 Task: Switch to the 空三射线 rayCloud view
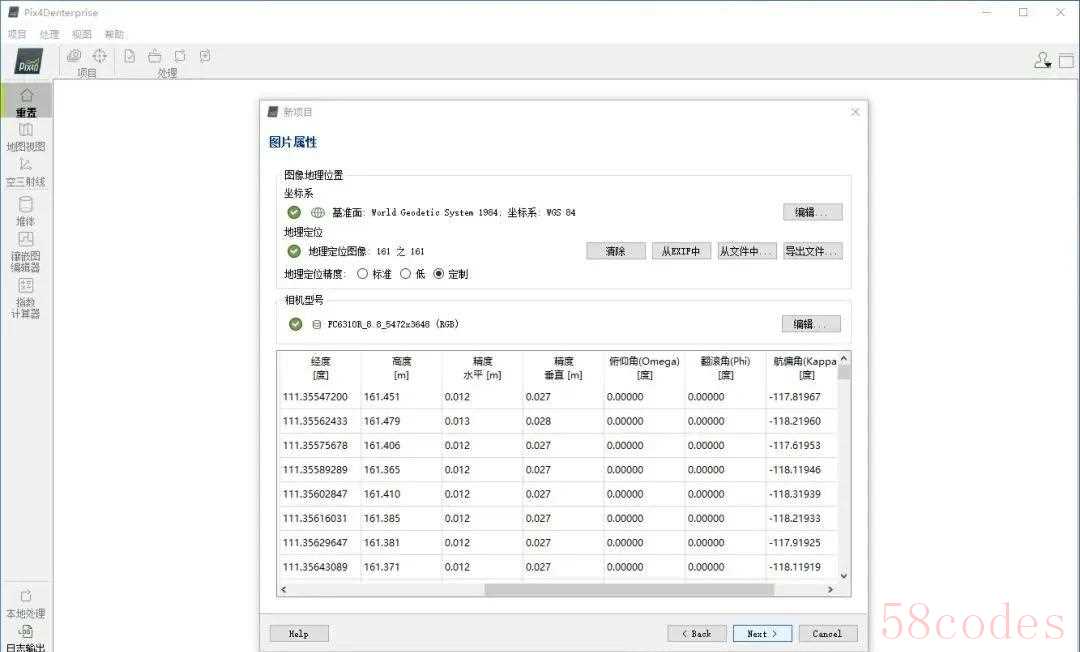click(x=25, y=172)
